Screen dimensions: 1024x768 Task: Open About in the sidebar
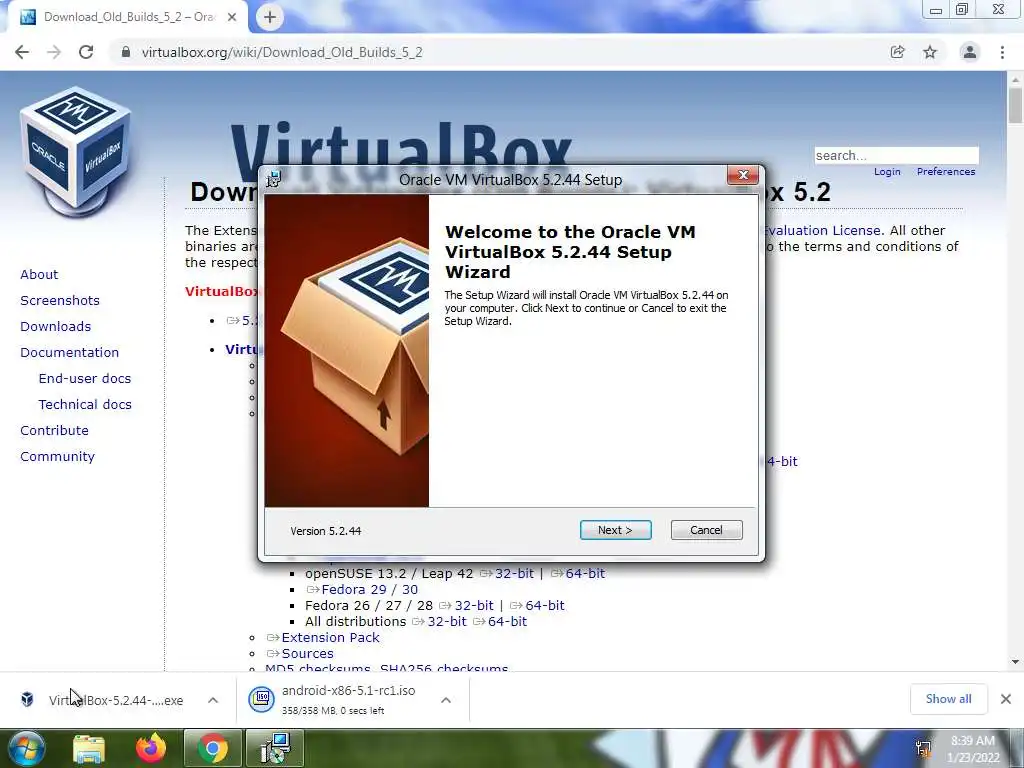[39, 274]
